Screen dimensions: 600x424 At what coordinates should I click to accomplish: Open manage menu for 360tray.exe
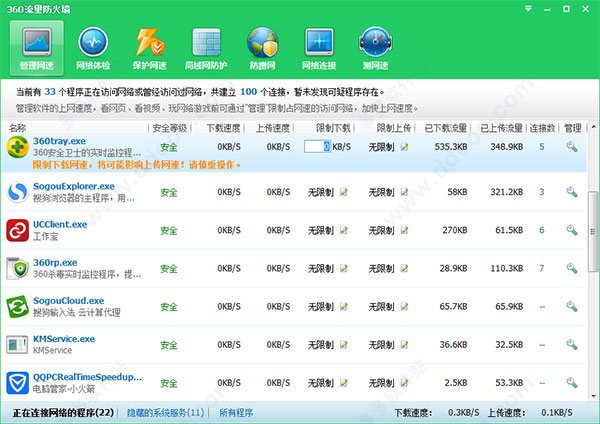click(572, 147)
